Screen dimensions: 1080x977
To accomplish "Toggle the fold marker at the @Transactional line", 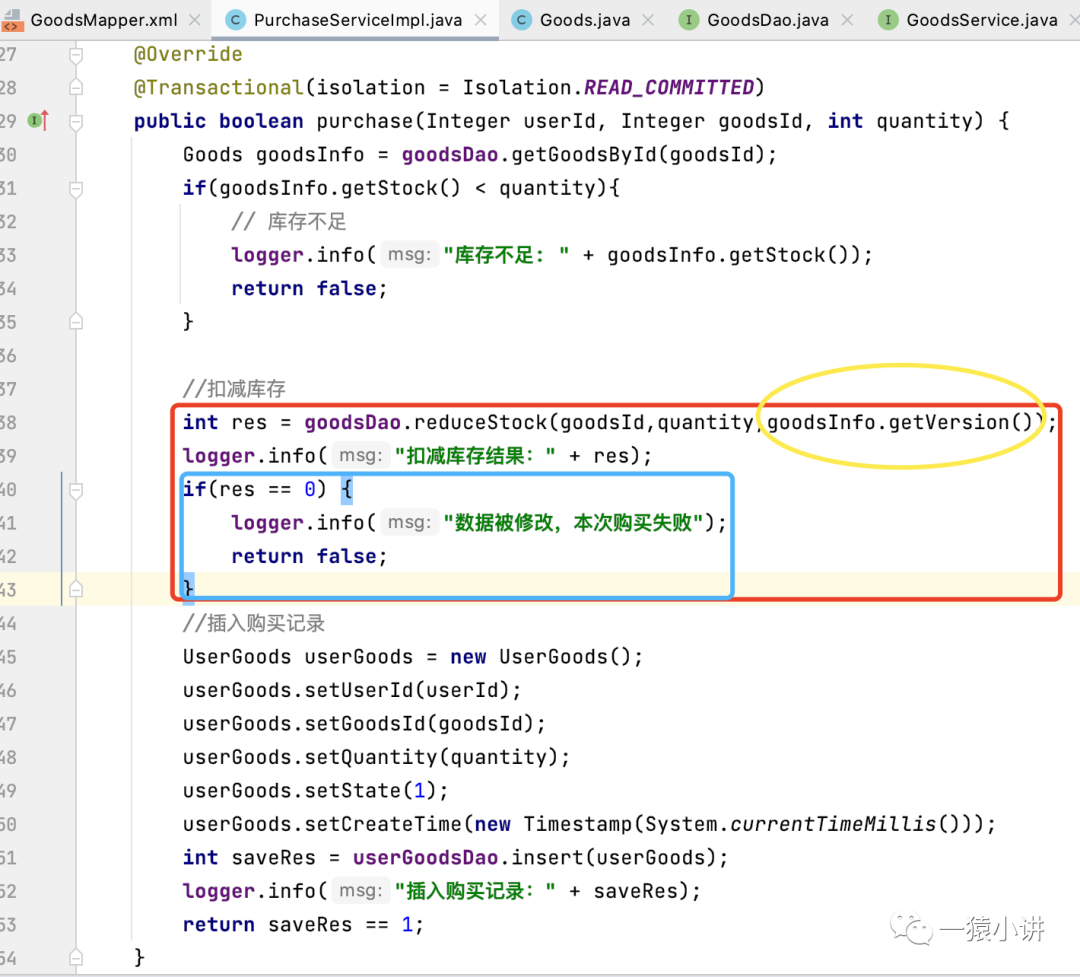I will (x=76, y=88).
